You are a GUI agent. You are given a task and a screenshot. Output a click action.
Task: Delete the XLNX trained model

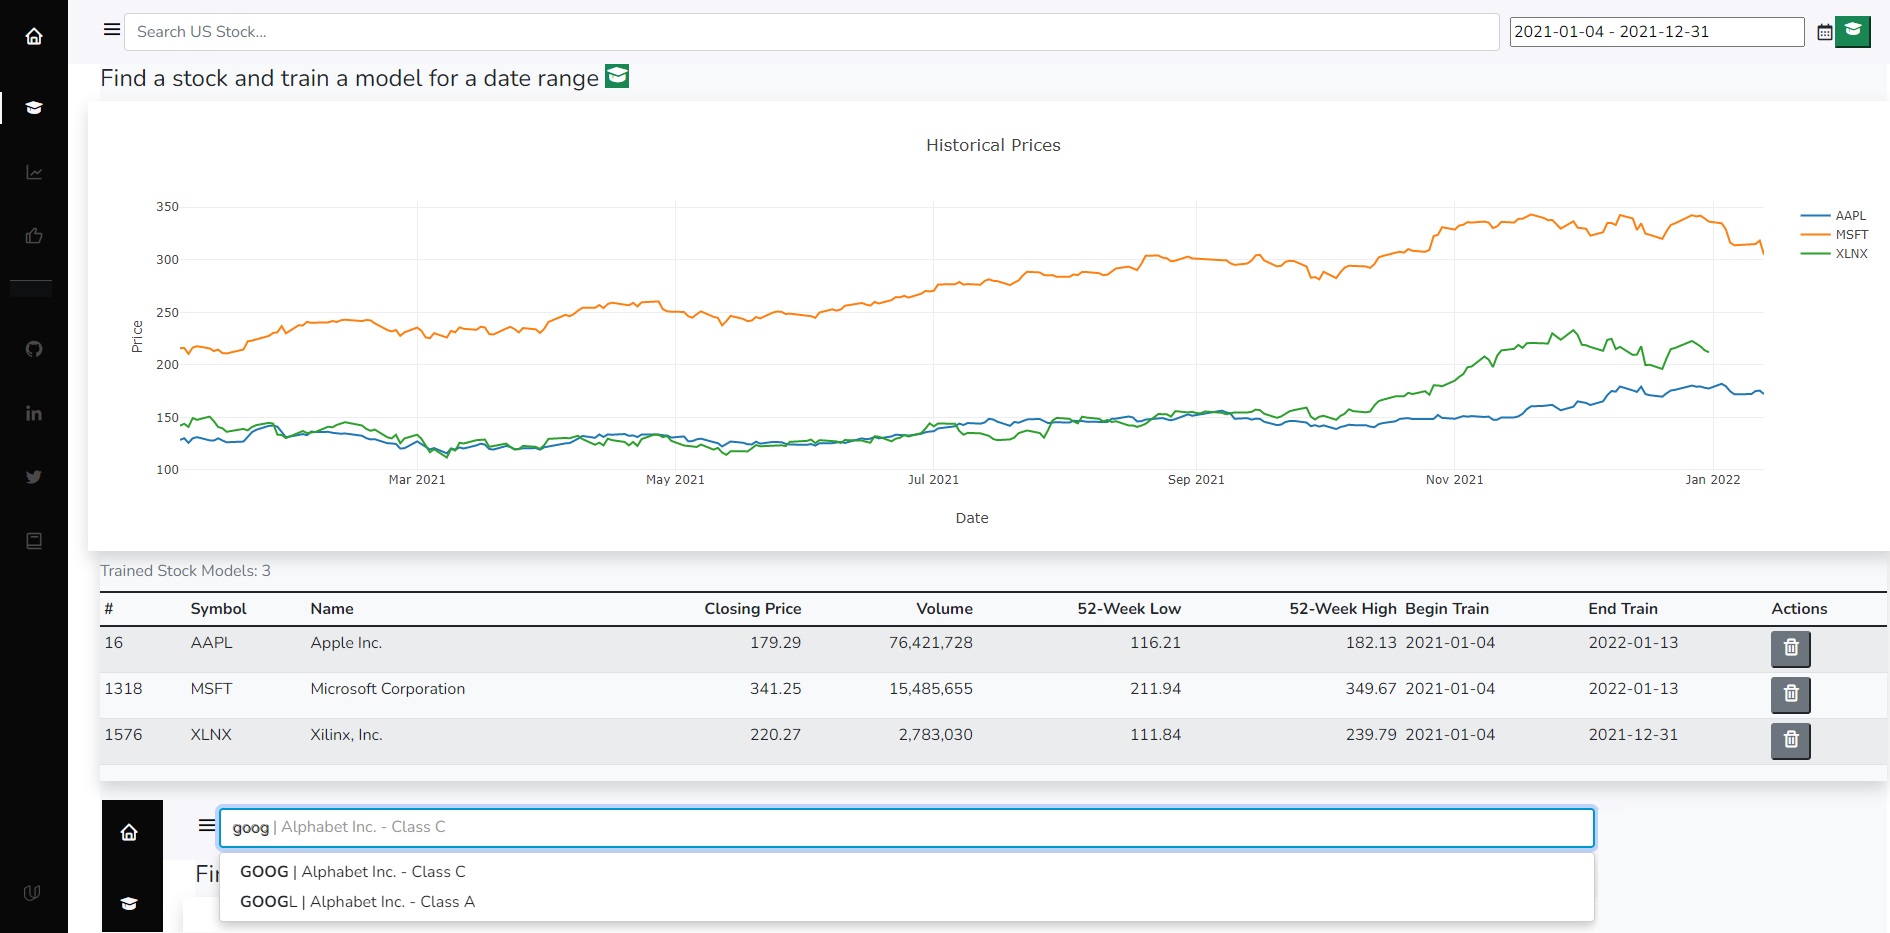click(1791, 741)
